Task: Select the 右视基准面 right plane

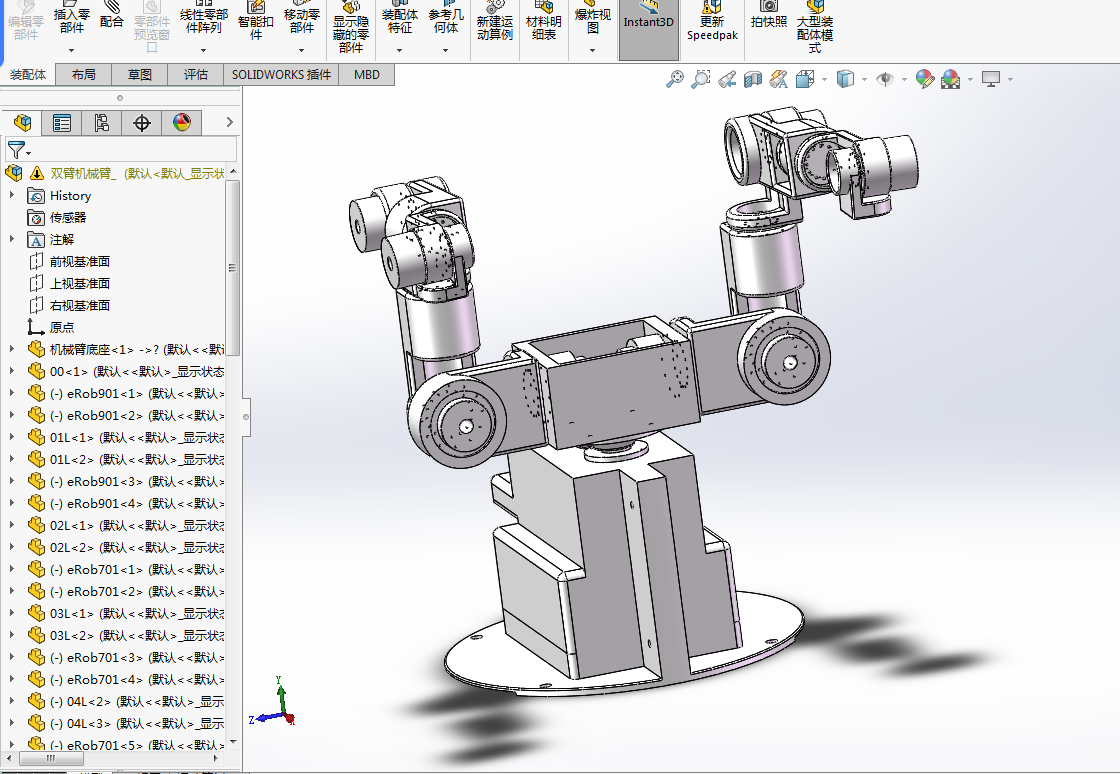Action: click(x=80, y=306)
